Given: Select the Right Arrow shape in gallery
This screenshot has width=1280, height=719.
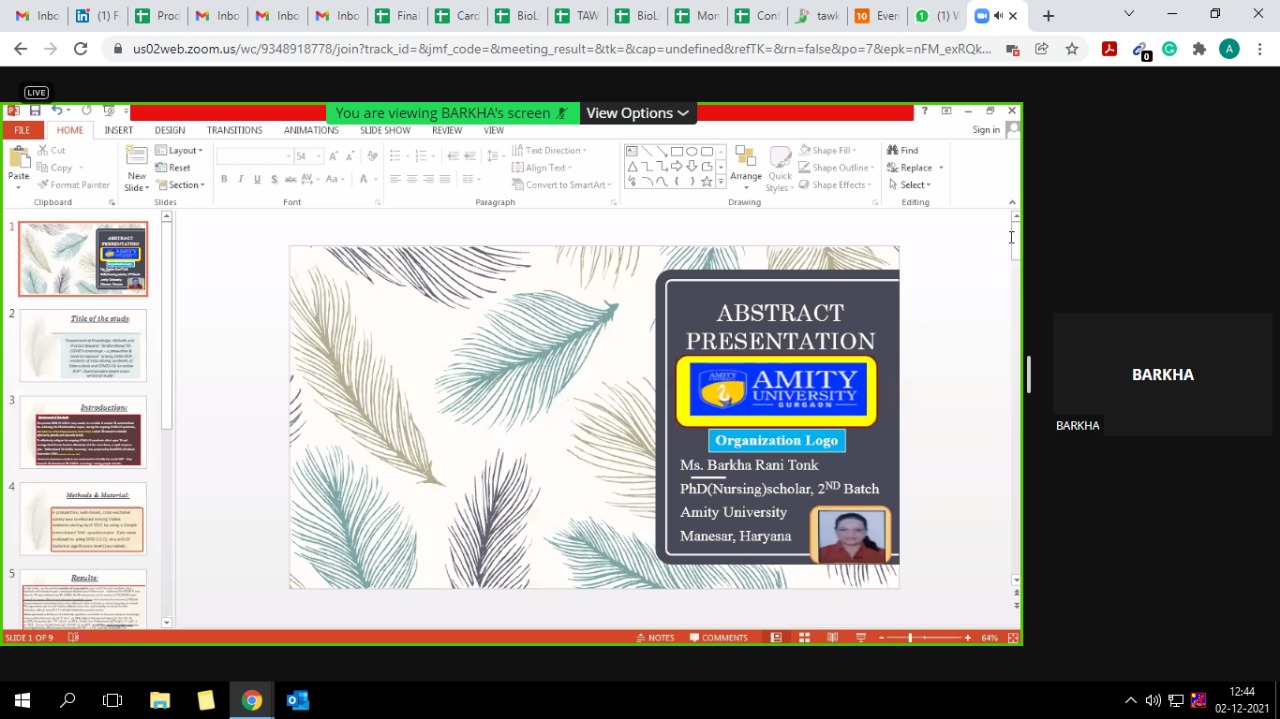Looking at the screenshot, I should 677,167.
